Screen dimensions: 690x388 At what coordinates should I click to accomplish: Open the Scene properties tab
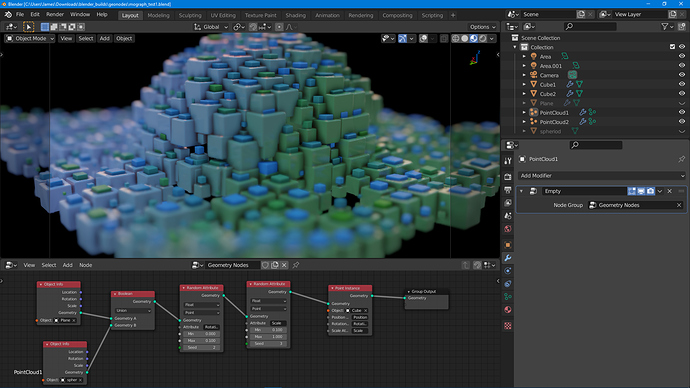pos(508,216)
